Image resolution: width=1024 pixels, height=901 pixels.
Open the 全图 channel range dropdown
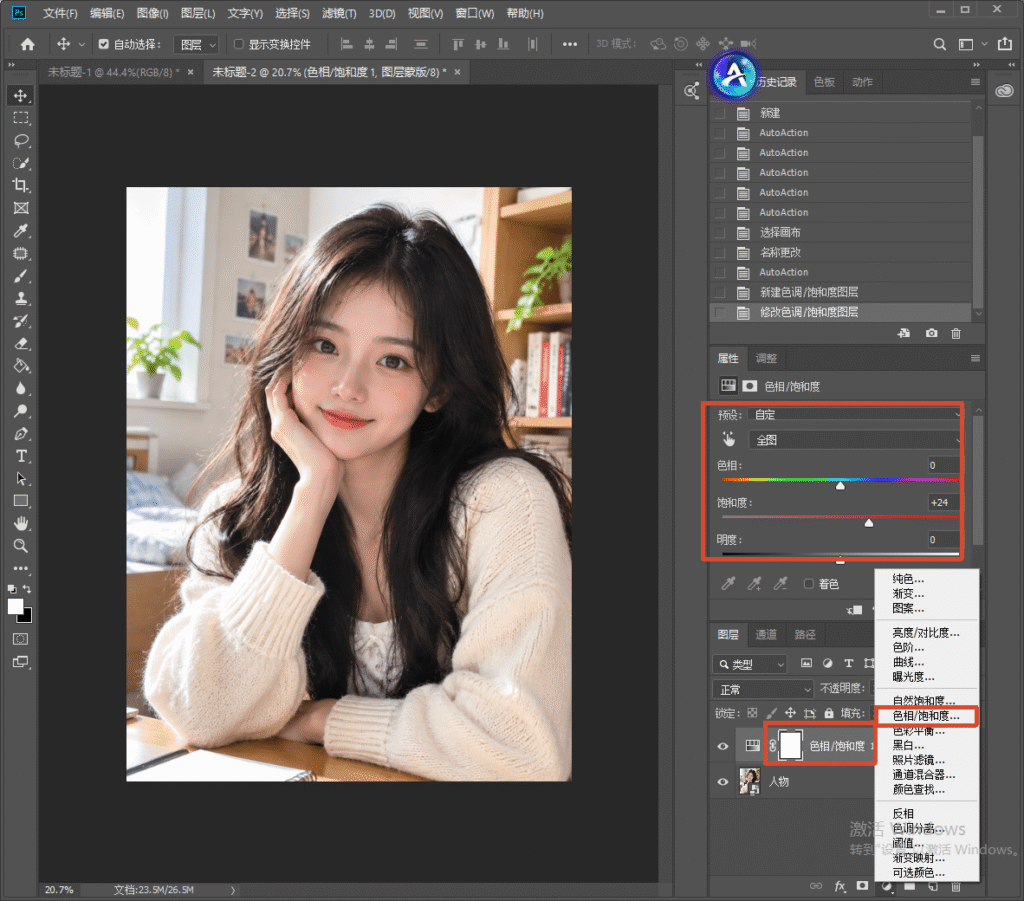pyautogui.click(x=856, y=440)
